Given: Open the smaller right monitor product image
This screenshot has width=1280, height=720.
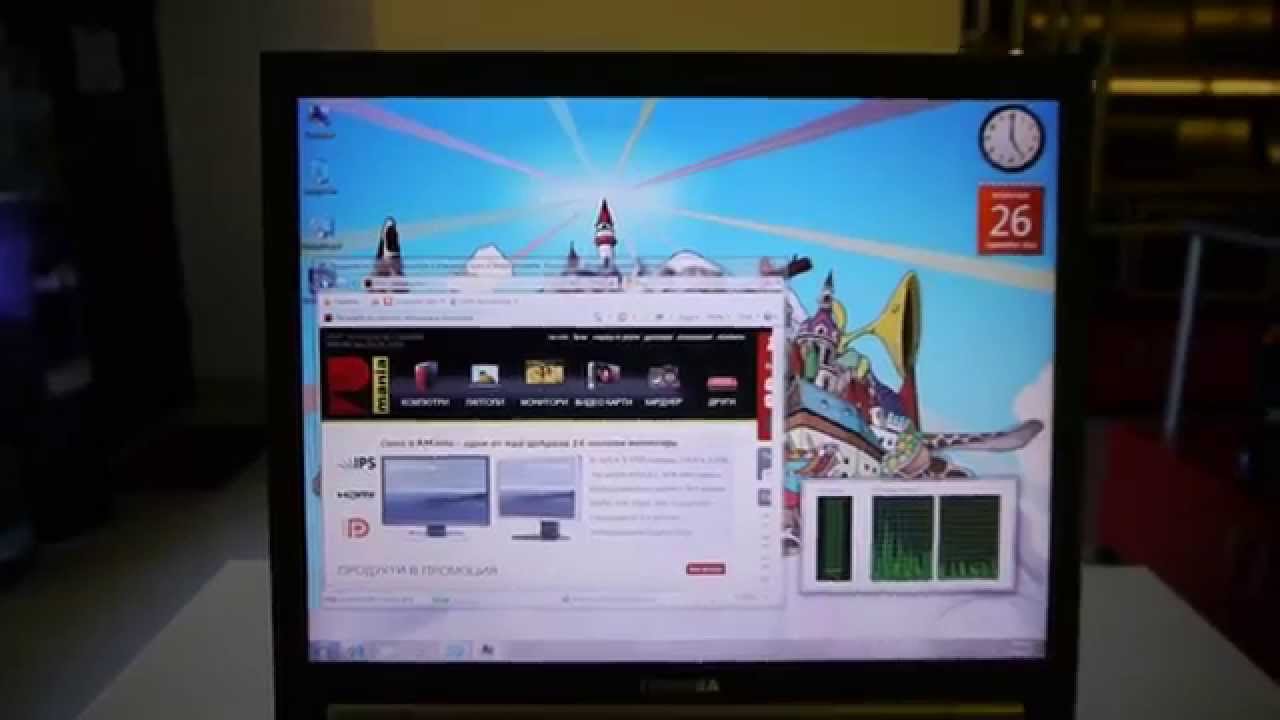Looking at the screenshot, I should [x=538, y=498].
